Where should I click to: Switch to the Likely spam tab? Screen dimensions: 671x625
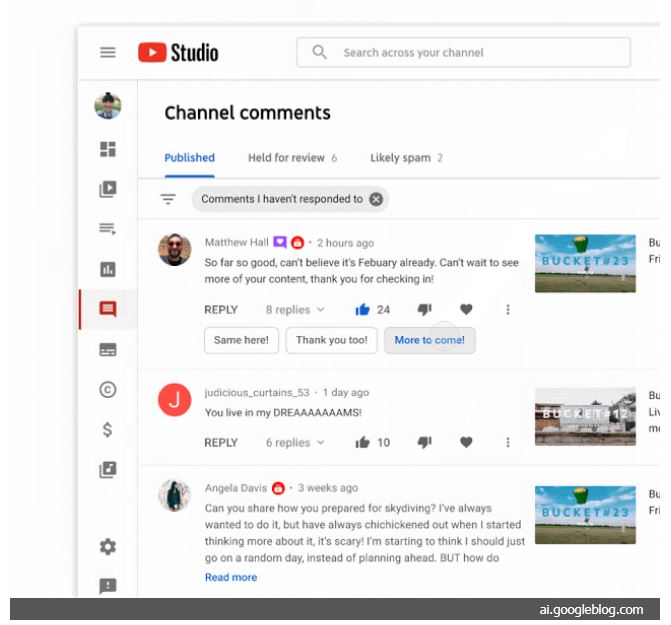[406, 158]
